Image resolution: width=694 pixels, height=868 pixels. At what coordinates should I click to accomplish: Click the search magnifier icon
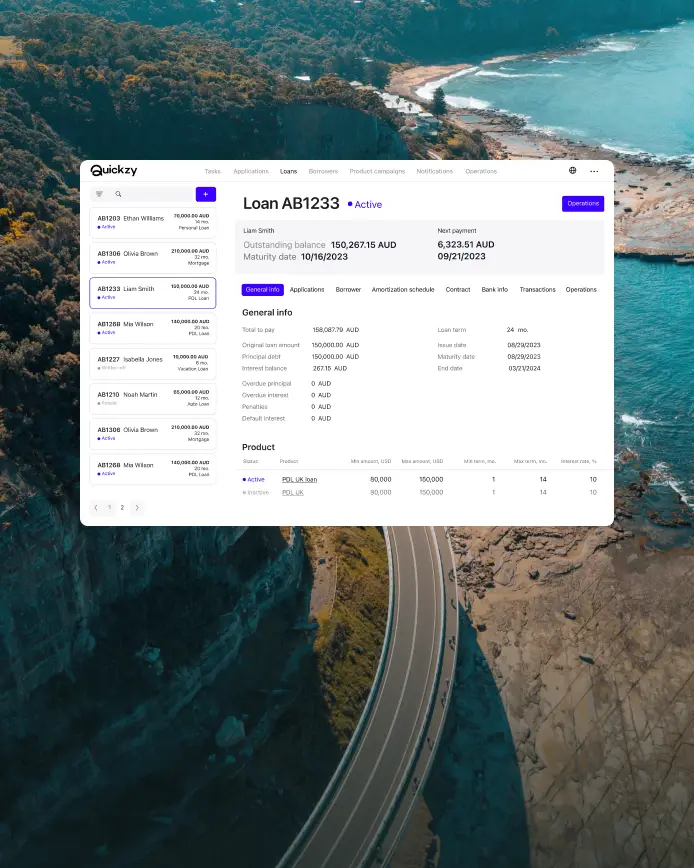pos(118,194)
